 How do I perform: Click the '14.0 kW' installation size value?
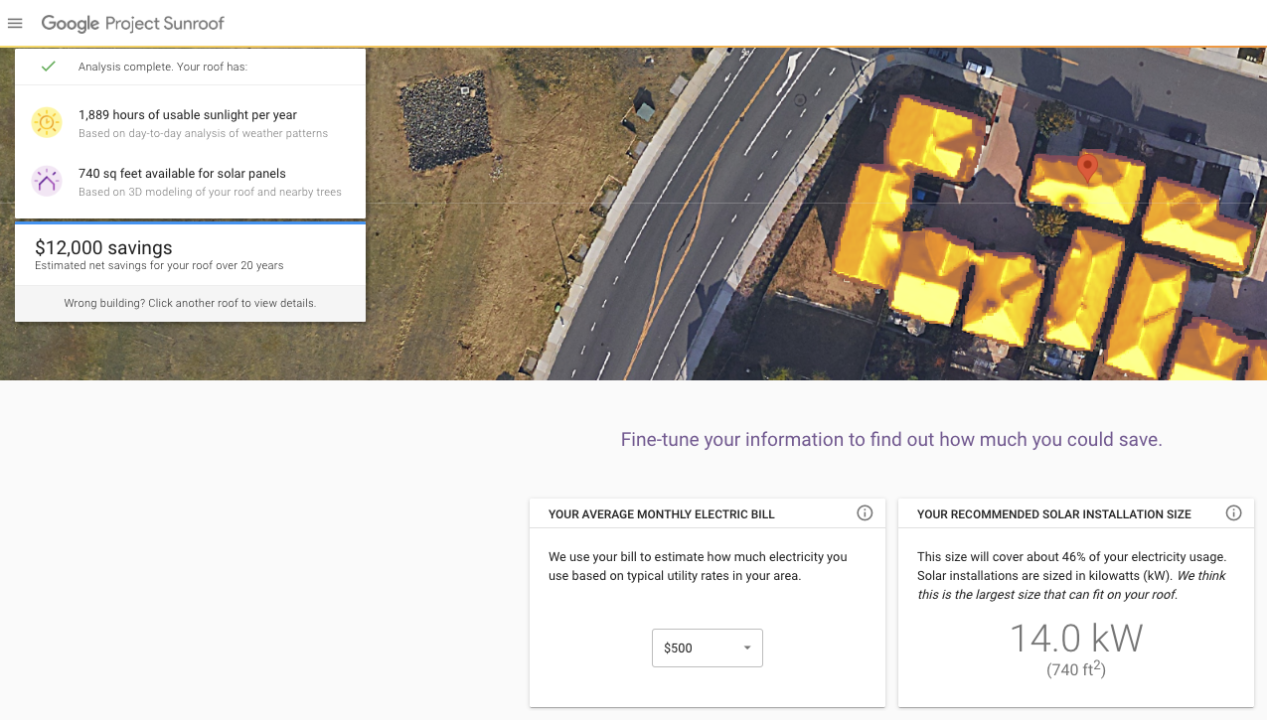(x=1076, y=638)
